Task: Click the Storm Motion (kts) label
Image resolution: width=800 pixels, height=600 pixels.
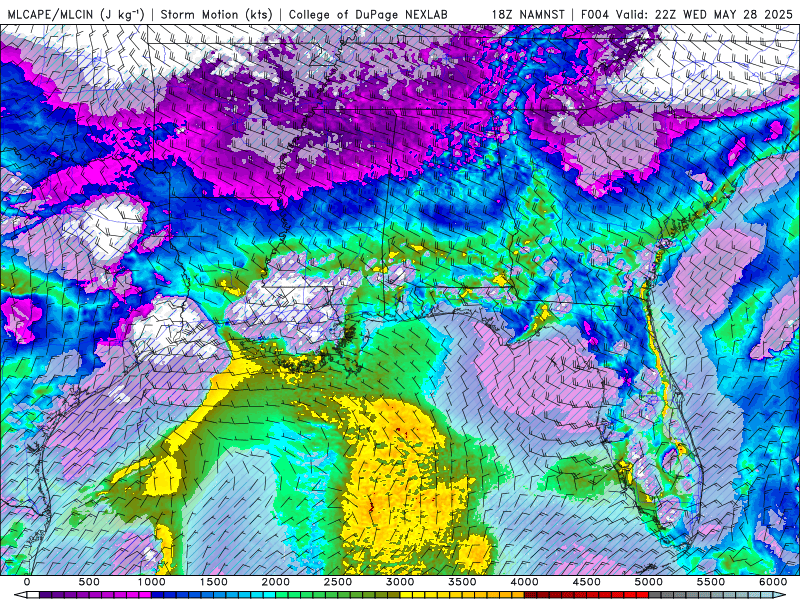Action: click(217, 14)
